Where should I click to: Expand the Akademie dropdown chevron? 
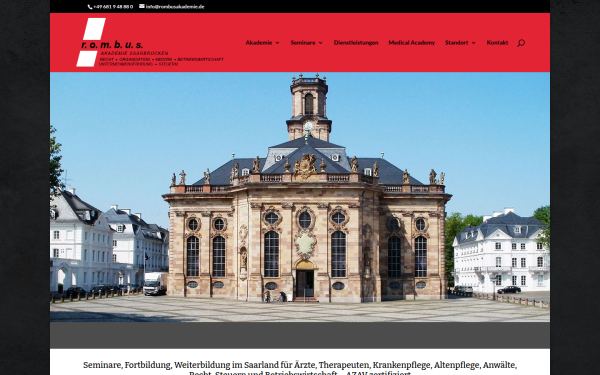(x=277, y=43)
